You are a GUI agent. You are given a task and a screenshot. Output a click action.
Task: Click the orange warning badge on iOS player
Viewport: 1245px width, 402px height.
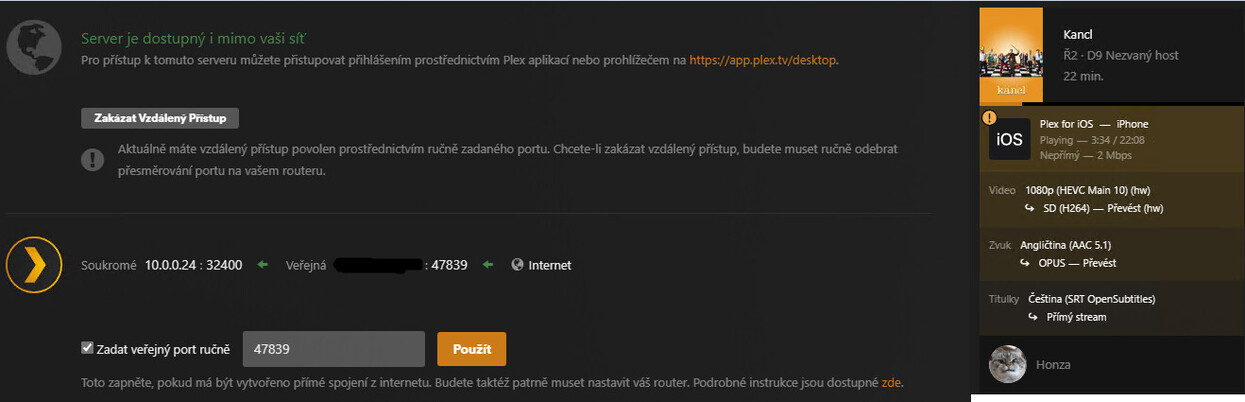989,118
